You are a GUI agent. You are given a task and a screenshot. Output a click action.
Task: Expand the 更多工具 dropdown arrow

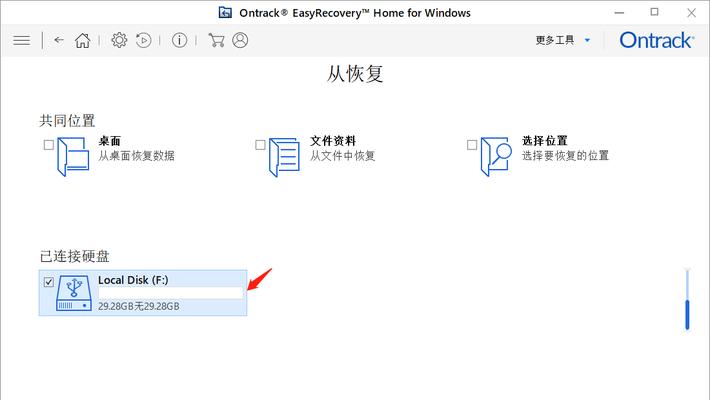587,40
